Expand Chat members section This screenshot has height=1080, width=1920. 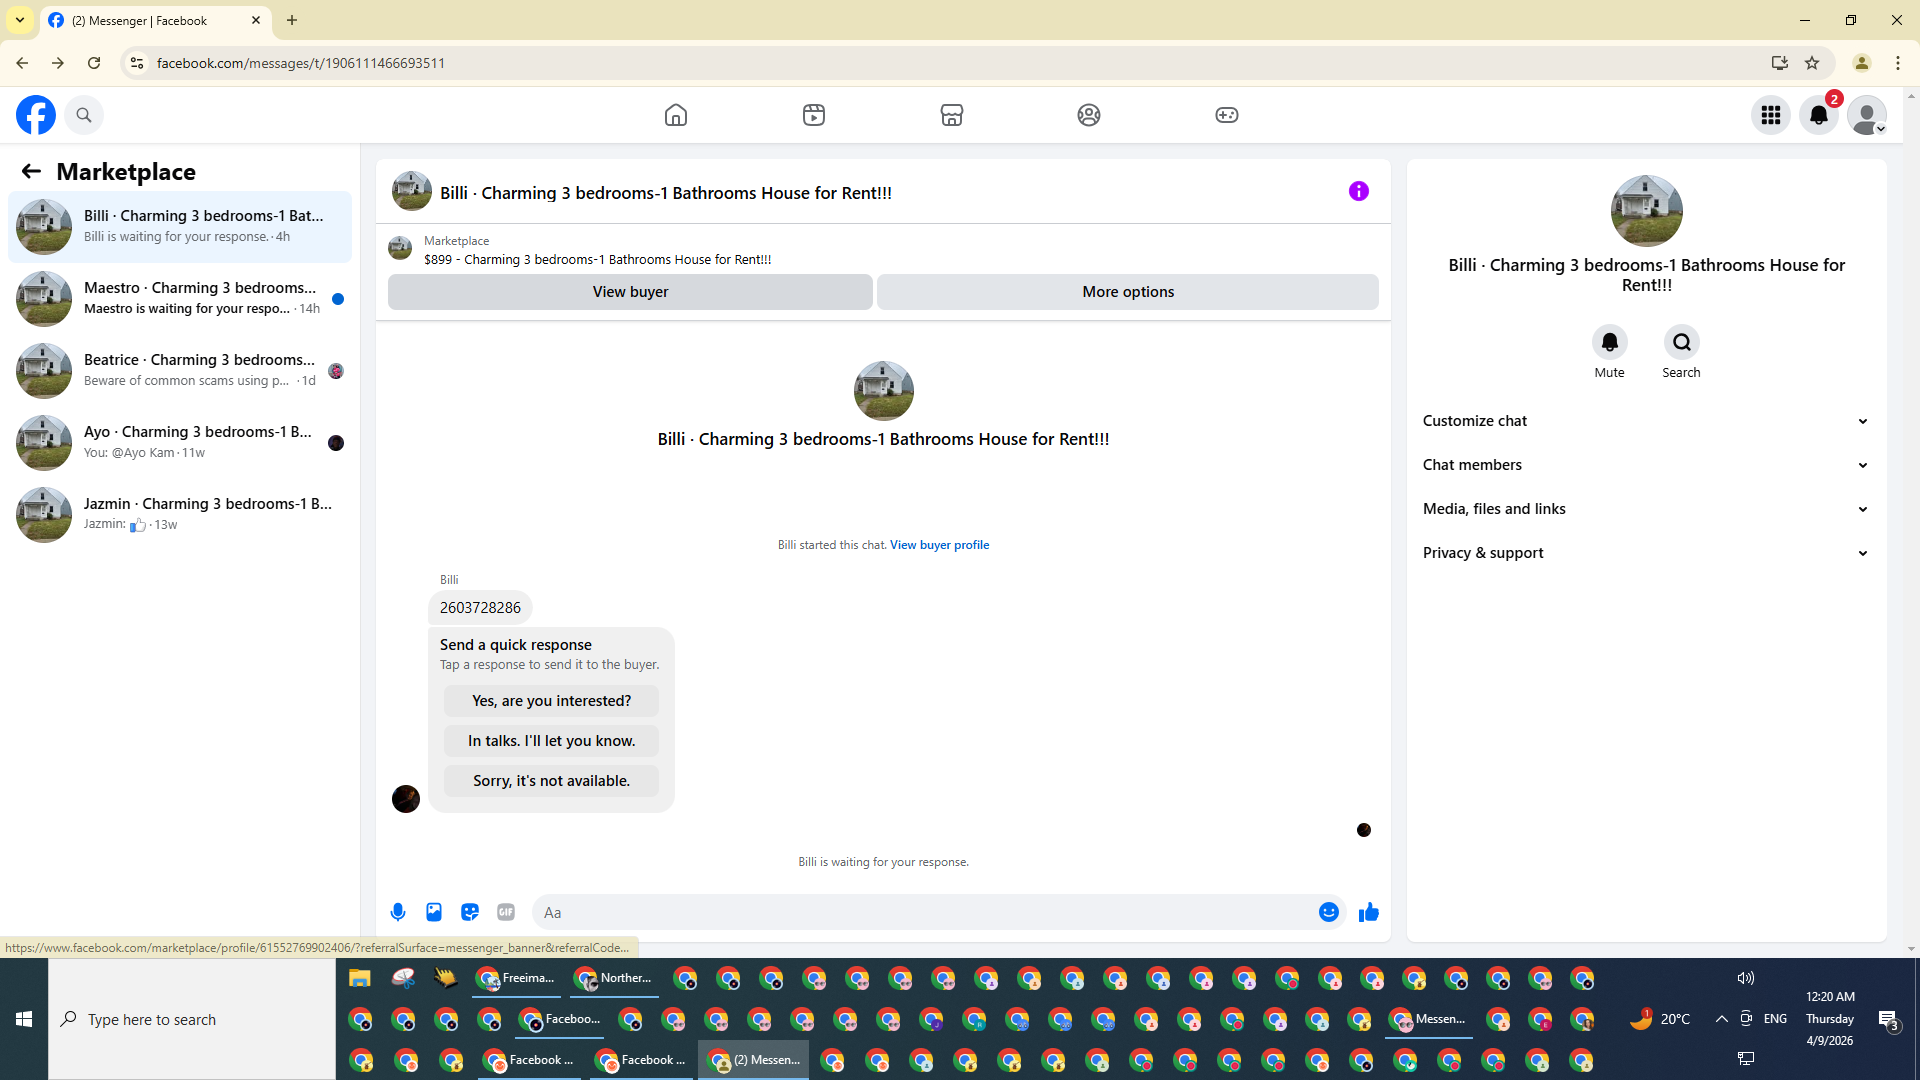click(x=1646, y=465)
